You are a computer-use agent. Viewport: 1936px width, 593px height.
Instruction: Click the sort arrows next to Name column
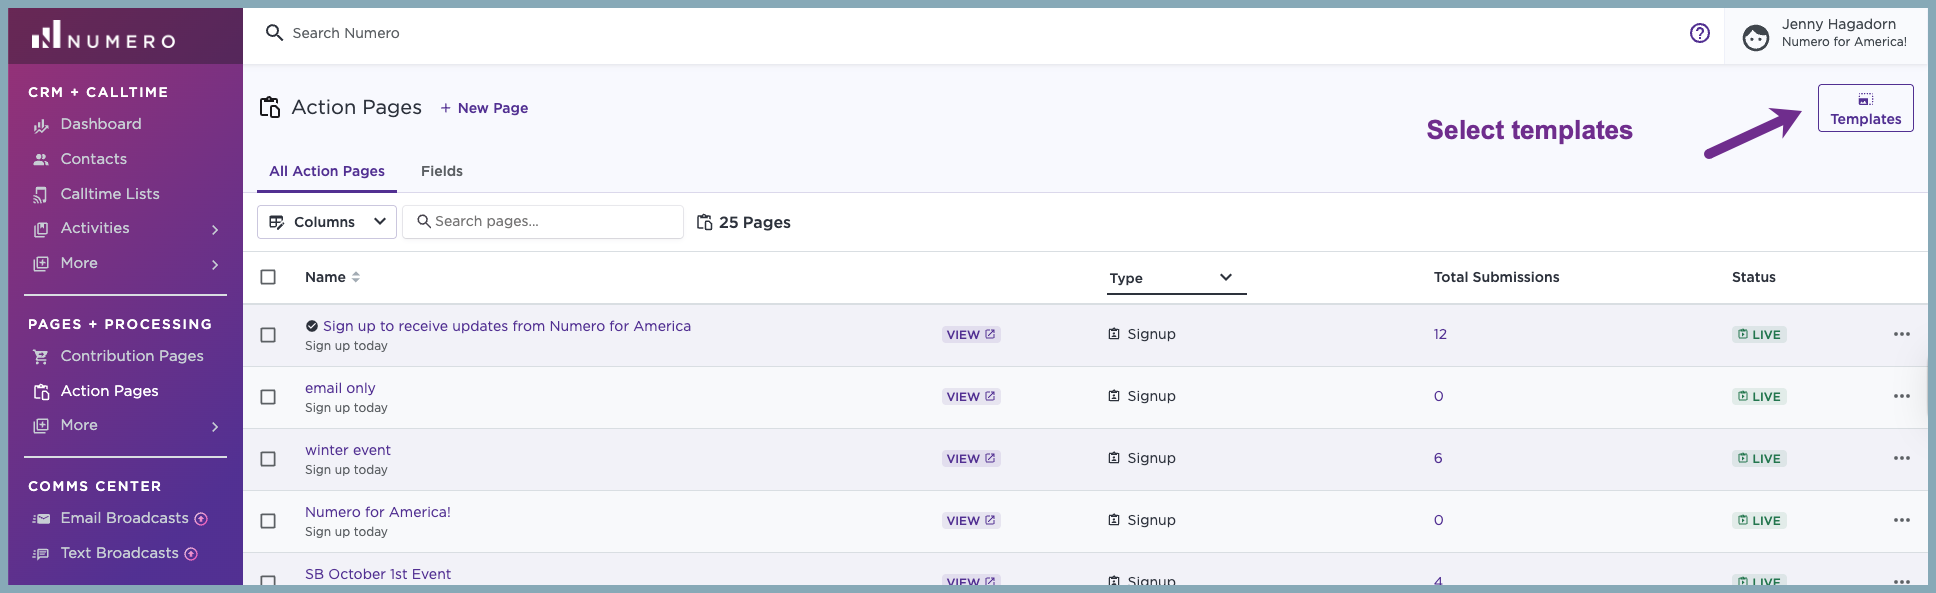coord(356,277)
